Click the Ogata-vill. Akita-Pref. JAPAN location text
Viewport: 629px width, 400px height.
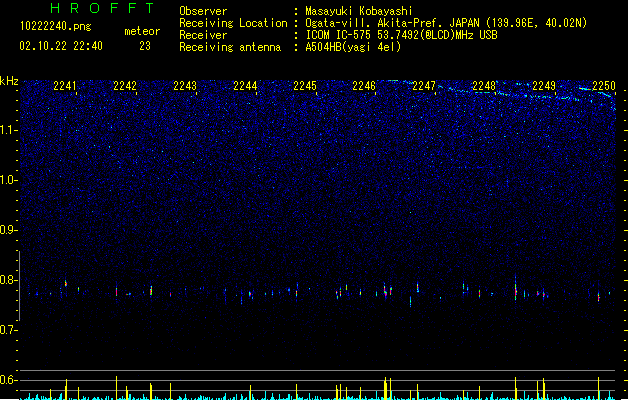(446, 23)
